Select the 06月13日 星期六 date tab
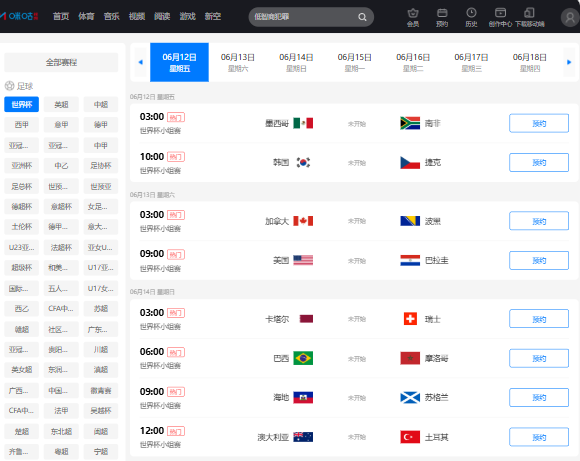 [x=237, y=62]
